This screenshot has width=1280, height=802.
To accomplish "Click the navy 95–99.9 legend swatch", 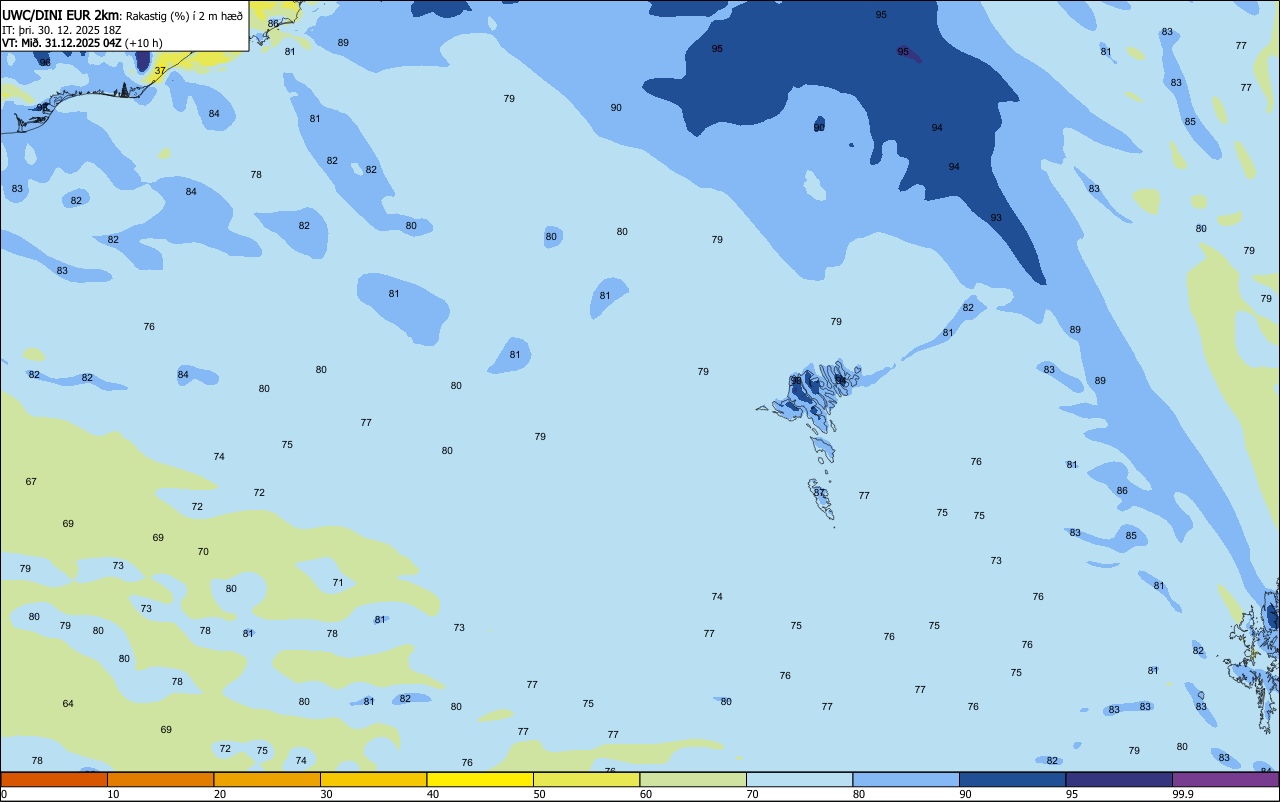I will point(1119,779).
